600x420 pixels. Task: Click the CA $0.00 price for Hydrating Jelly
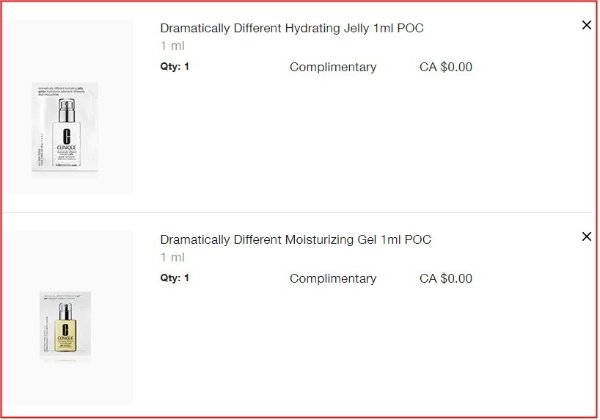point(446,67)
